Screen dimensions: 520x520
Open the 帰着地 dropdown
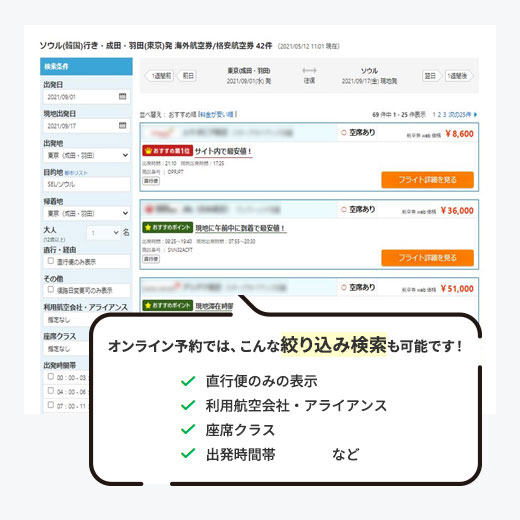pyautogui.click(x=87, y=213)
